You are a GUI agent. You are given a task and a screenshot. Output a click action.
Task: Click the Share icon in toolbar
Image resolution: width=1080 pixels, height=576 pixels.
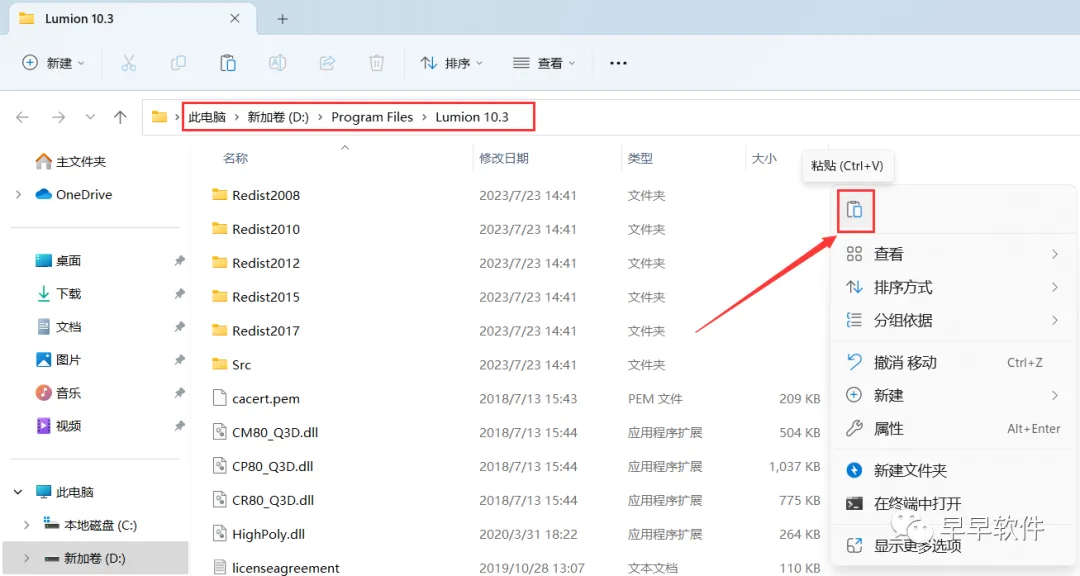click(x=327, y=63)
